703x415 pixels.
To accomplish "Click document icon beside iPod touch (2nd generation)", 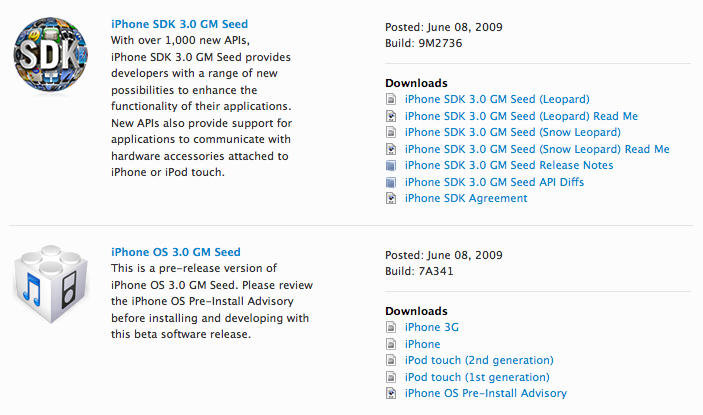I will pyautogui.click(x=391, y=360).
